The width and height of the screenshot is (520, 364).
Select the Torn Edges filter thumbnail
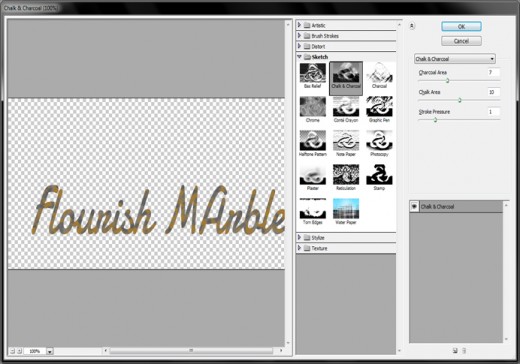pos(312,209)
